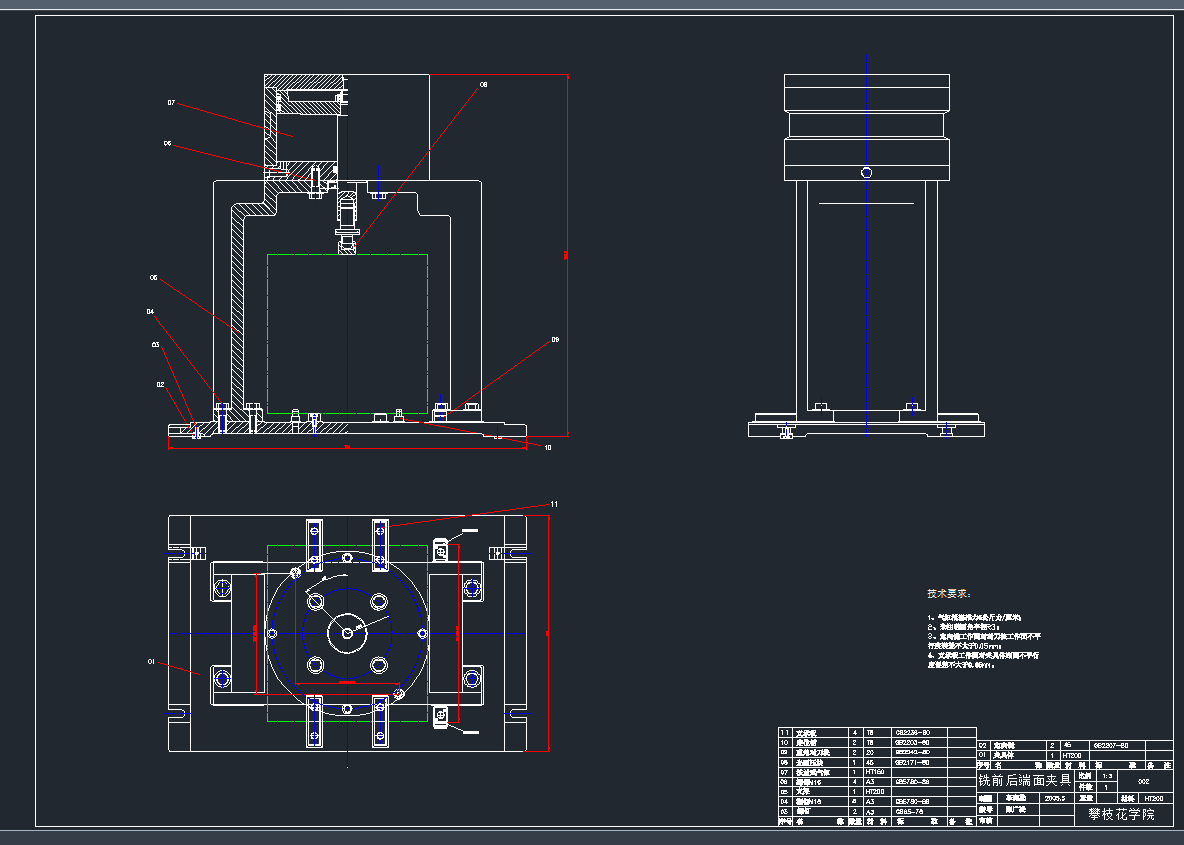Click the 1:3 scale cell in title block

tap(1106, 775)
